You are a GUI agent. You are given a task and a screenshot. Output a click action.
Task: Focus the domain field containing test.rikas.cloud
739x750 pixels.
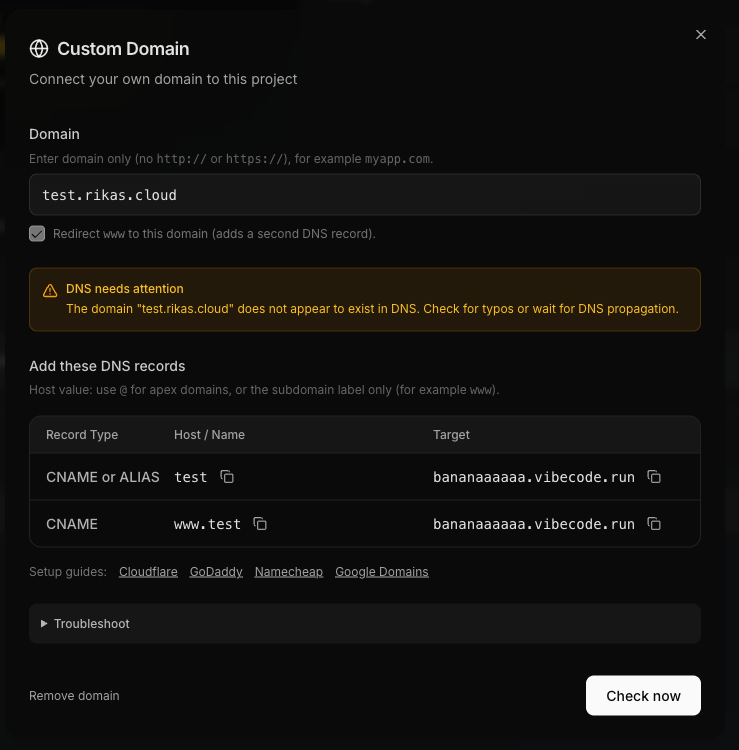pyautogui.click(x=365, y=195)
